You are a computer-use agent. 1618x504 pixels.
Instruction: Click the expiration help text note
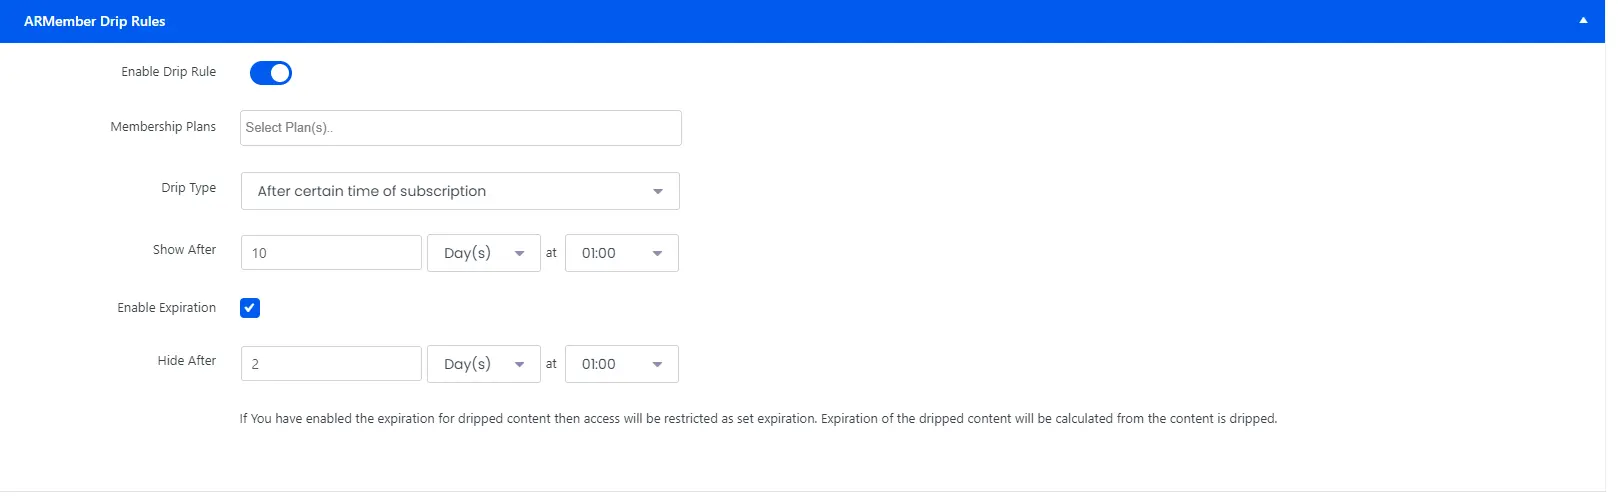coord(758,419)
